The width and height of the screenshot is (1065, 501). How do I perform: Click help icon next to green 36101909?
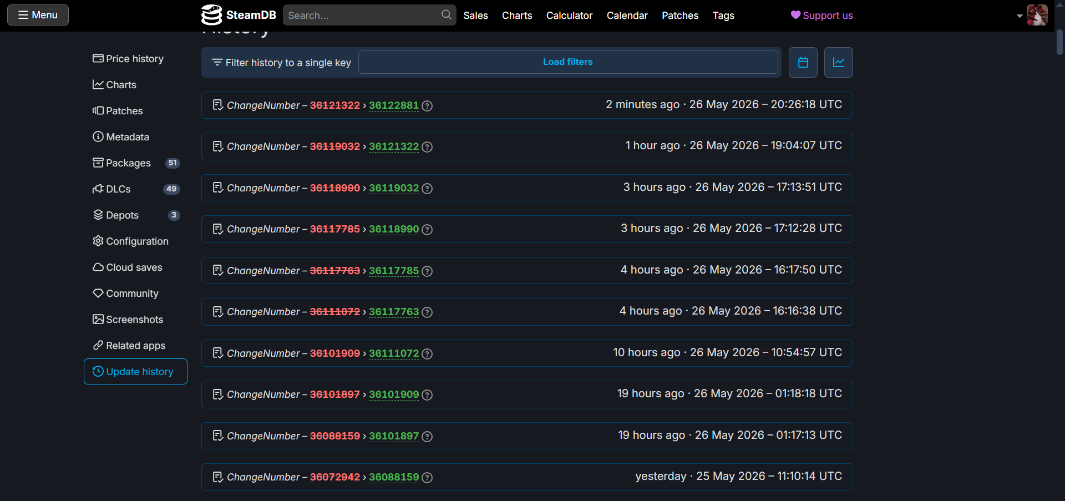coord(427,395)
